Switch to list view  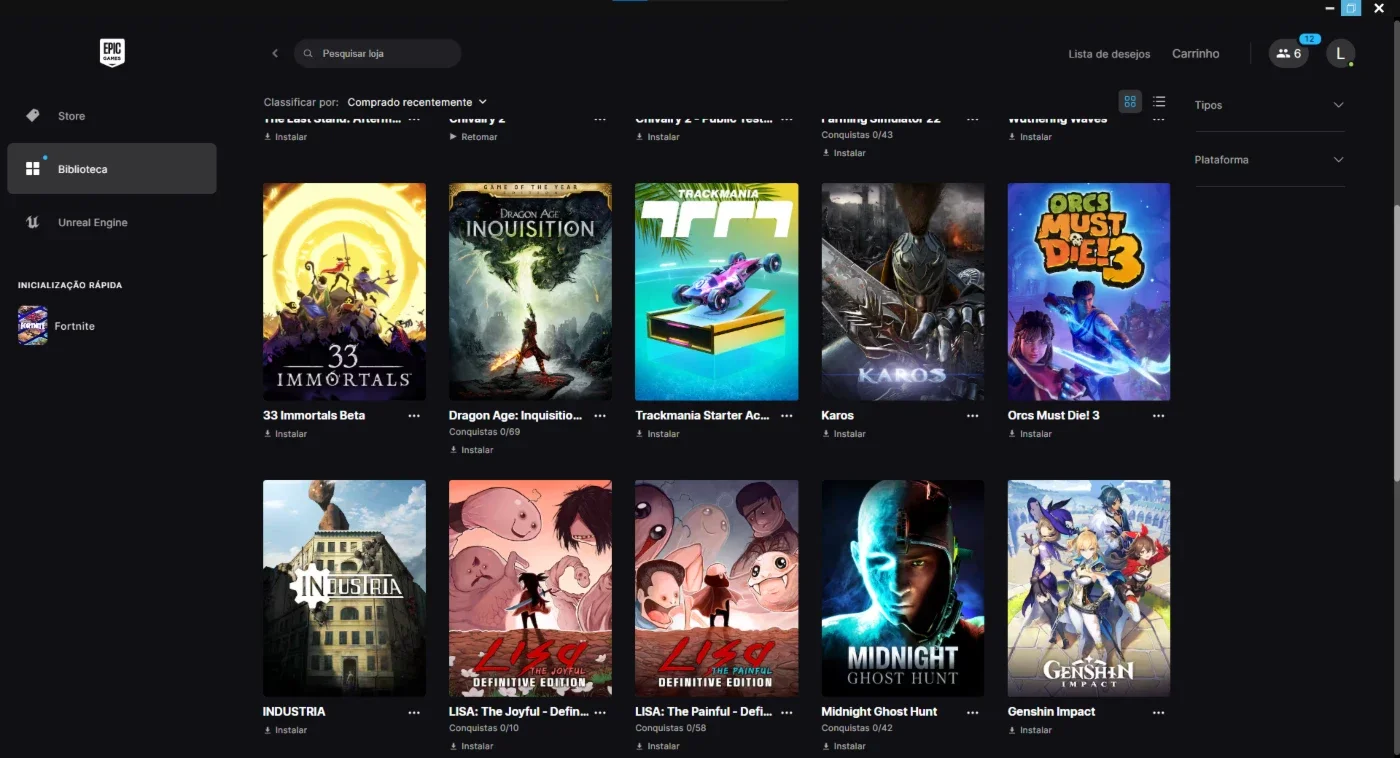(x=1159, y=101)
